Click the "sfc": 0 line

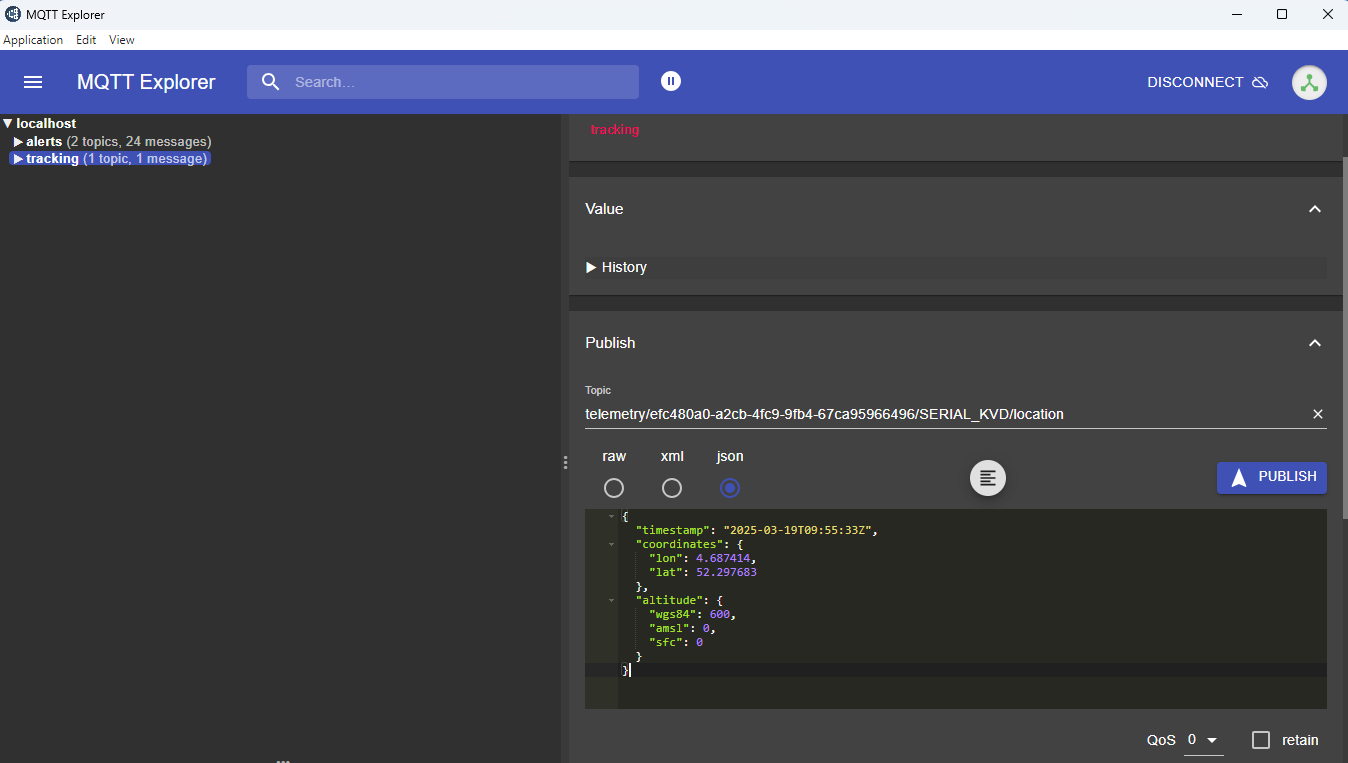(676, 642)
